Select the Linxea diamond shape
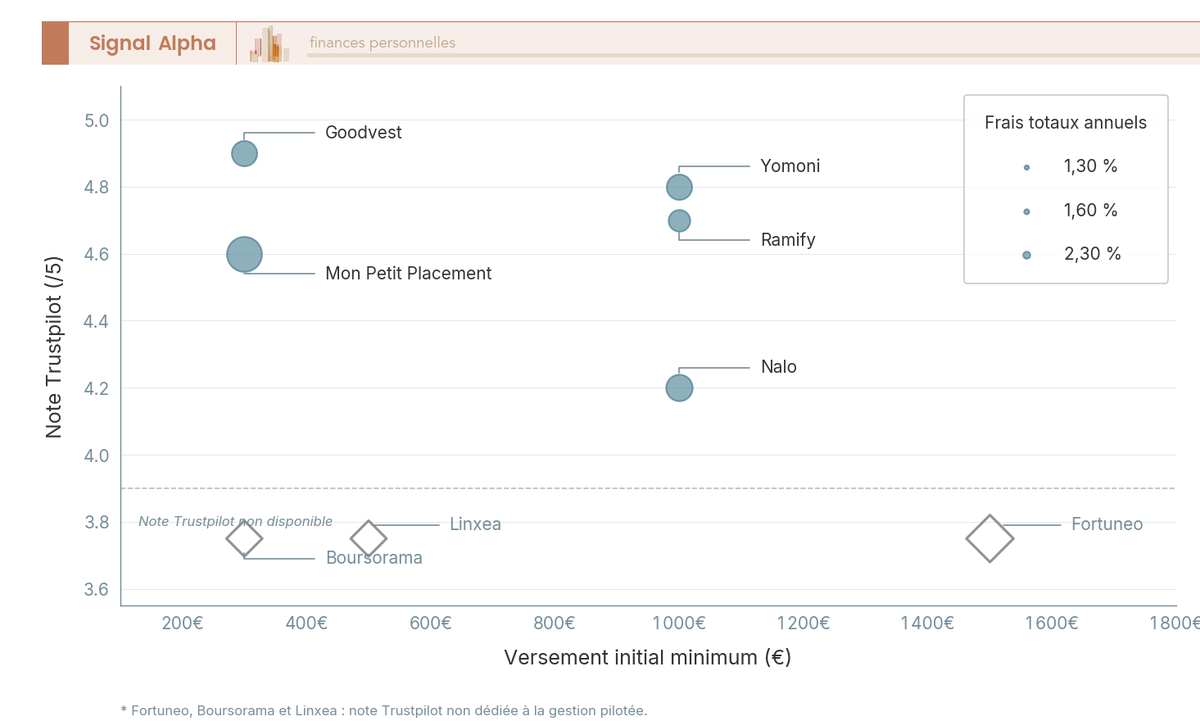The height and width of the screenshot is (721, 1200). coord(368,538)
